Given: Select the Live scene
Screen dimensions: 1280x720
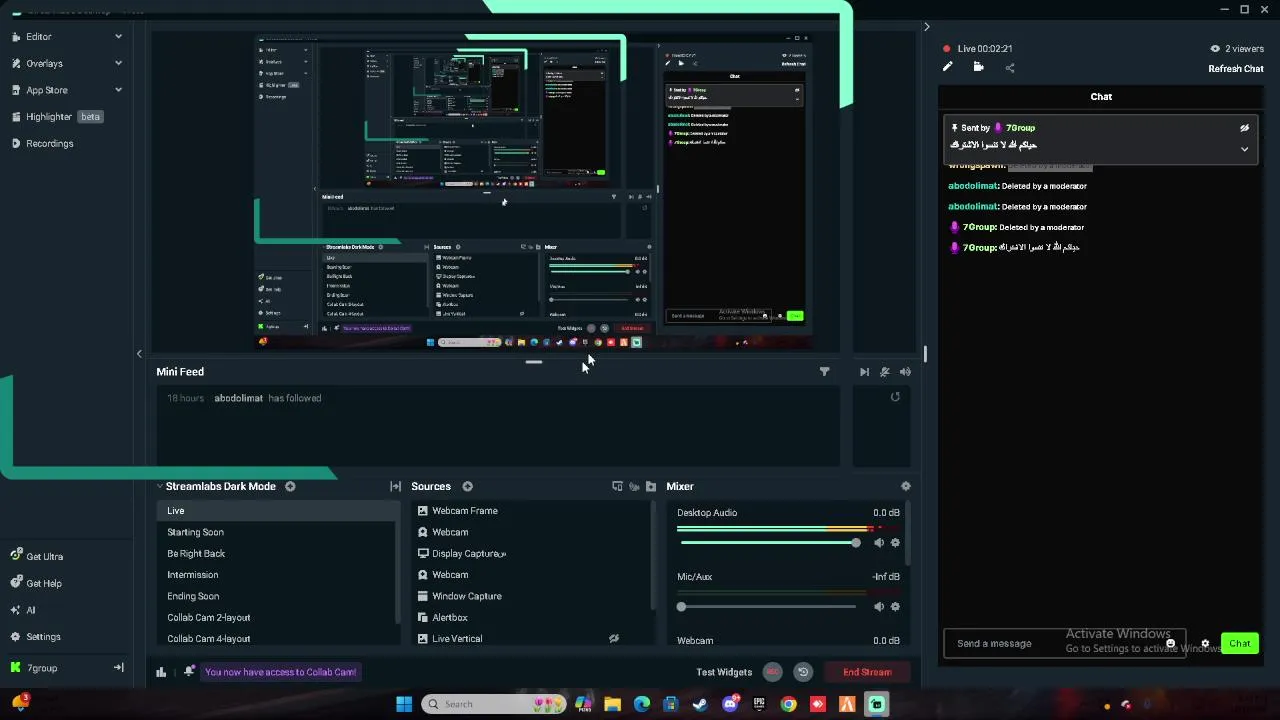Looking at the screenshot, I should pyautogui.click(x=278, y=511).
